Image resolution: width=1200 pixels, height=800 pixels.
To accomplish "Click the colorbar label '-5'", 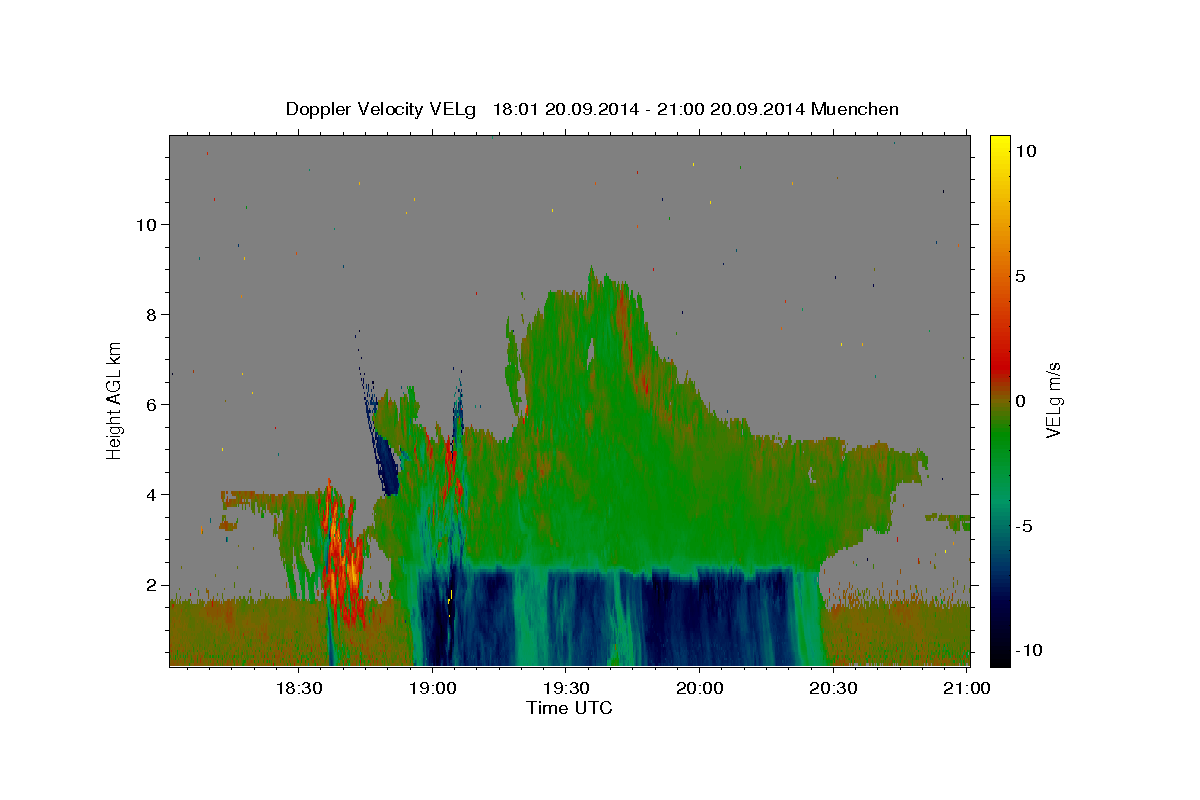I will click(x=1022, y=526).
